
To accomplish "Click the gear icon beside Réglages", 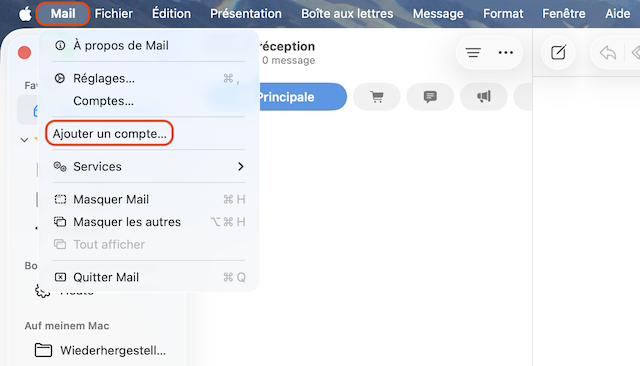I will pyautogui.click(x=60, y=78).
